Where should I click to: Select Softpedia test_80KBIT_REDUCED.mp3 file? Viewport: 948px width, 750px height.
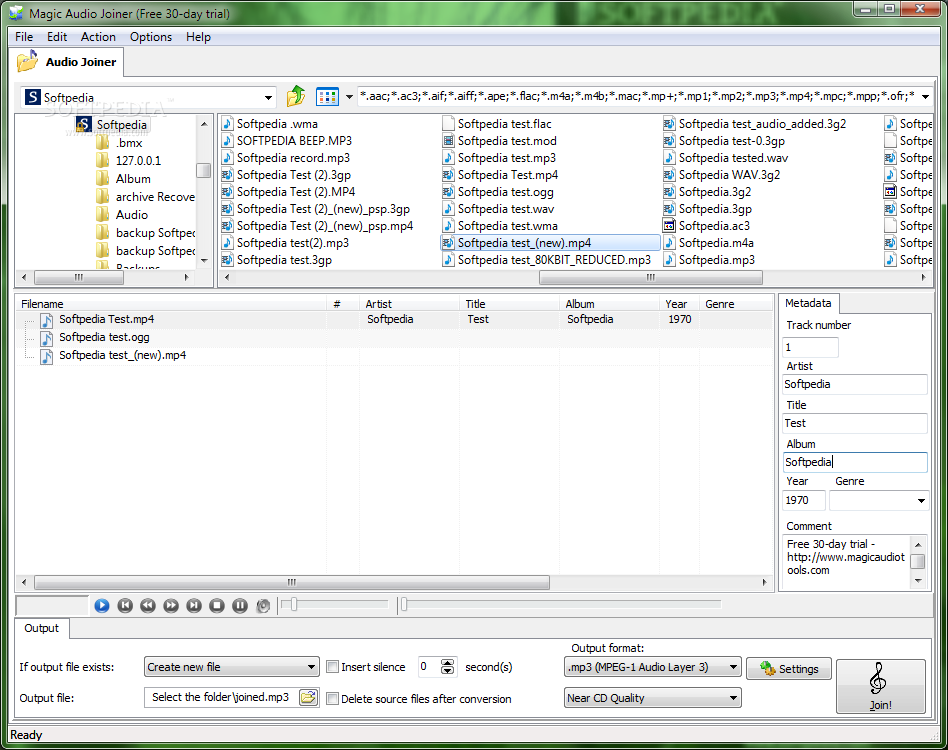point(547,259)
